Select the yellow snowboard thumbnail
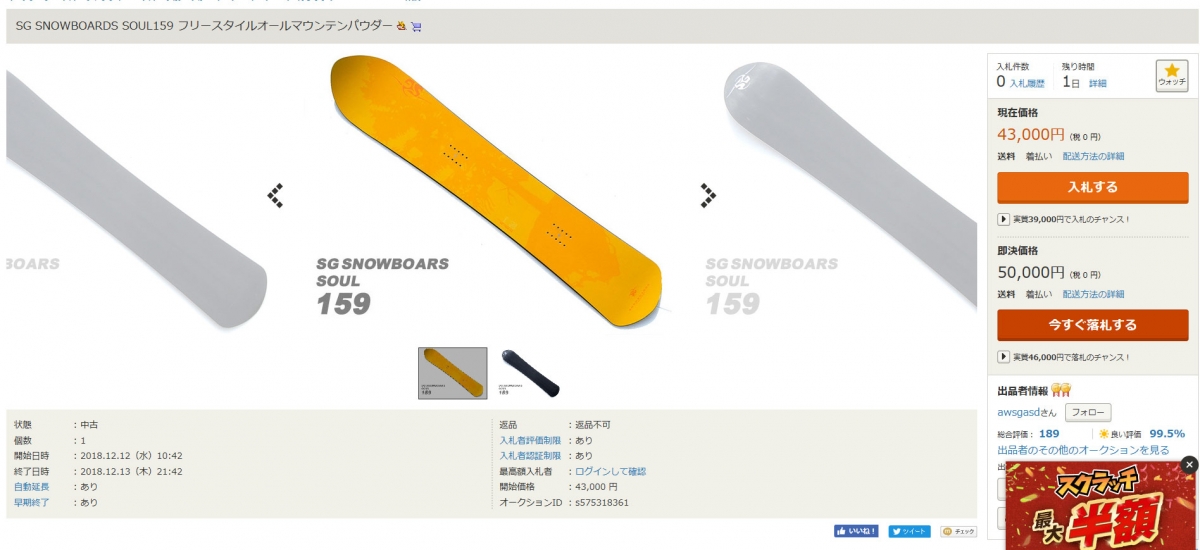The width and height of the screenshot is (1200, 550). (453, 373)
